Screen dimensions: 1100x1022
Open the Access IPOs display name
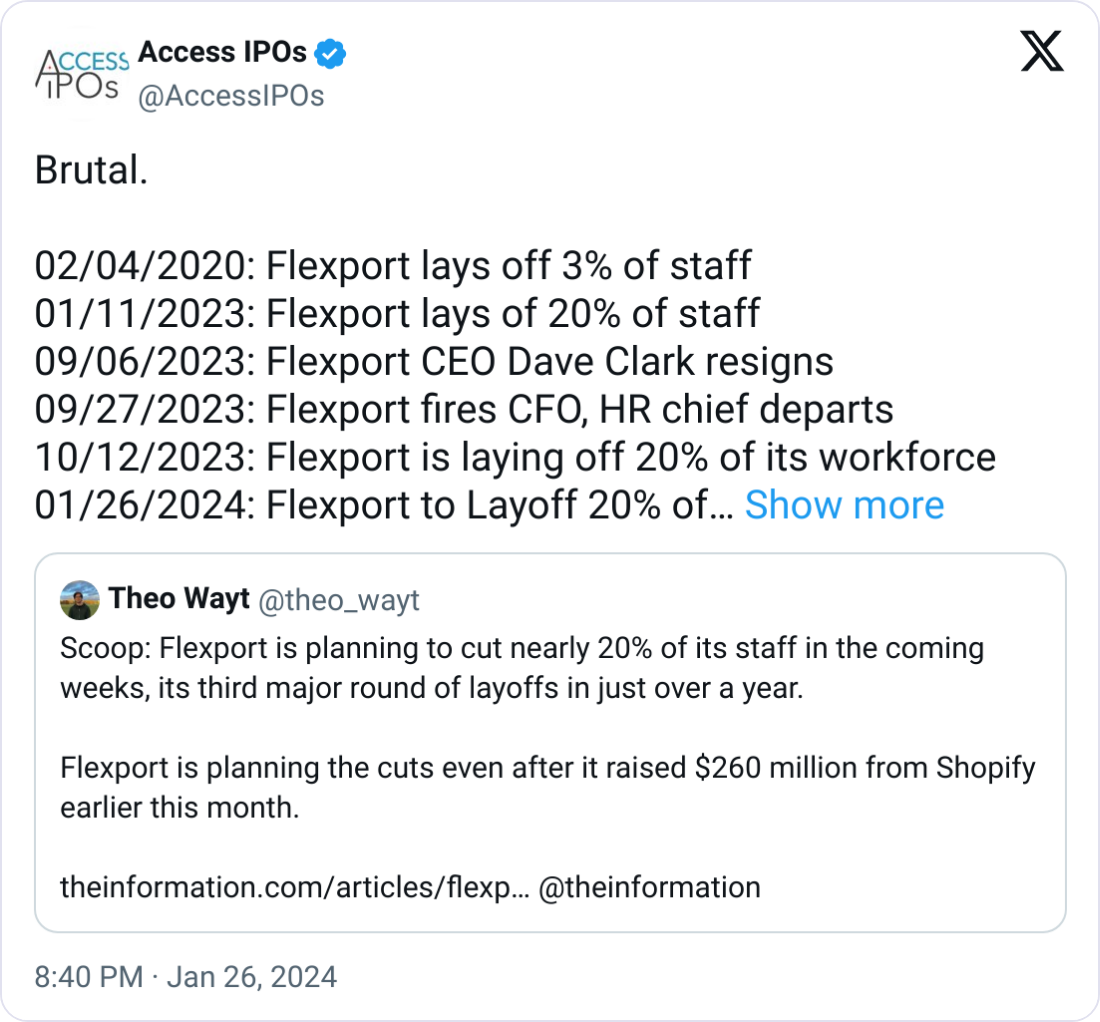click(x=222, y=53)
